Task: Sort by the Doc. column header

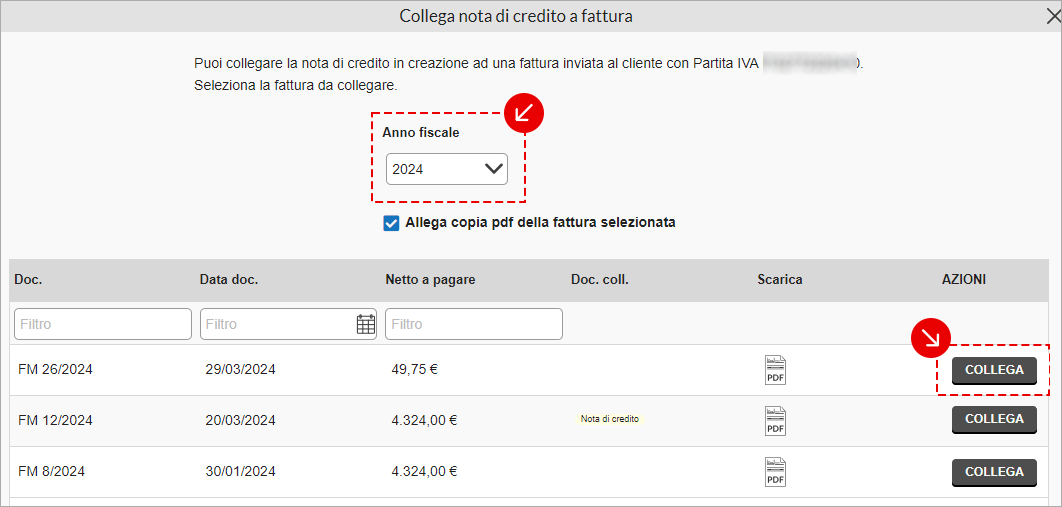Action: pyautogui.click(x=28, y=280)
